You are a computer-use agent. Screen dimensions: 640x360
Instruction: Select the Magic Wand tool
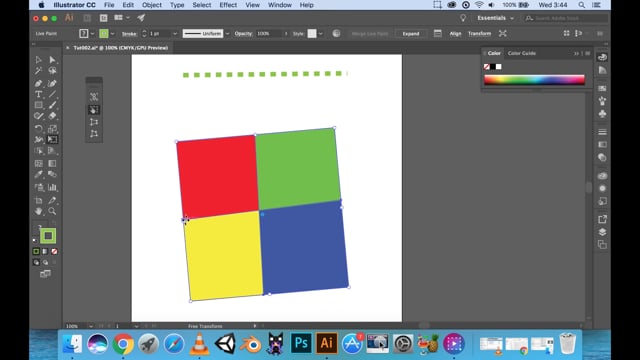click(38, 71)
